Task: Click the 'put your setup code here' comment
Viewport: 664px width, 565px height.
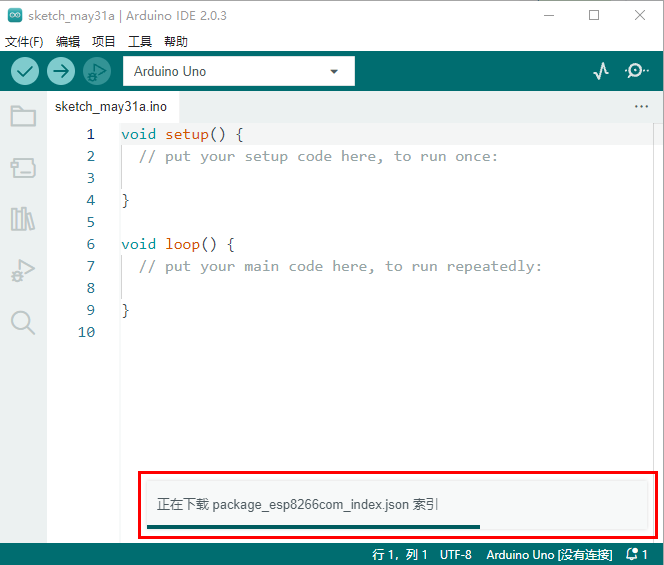Action: tap(318, 157)
